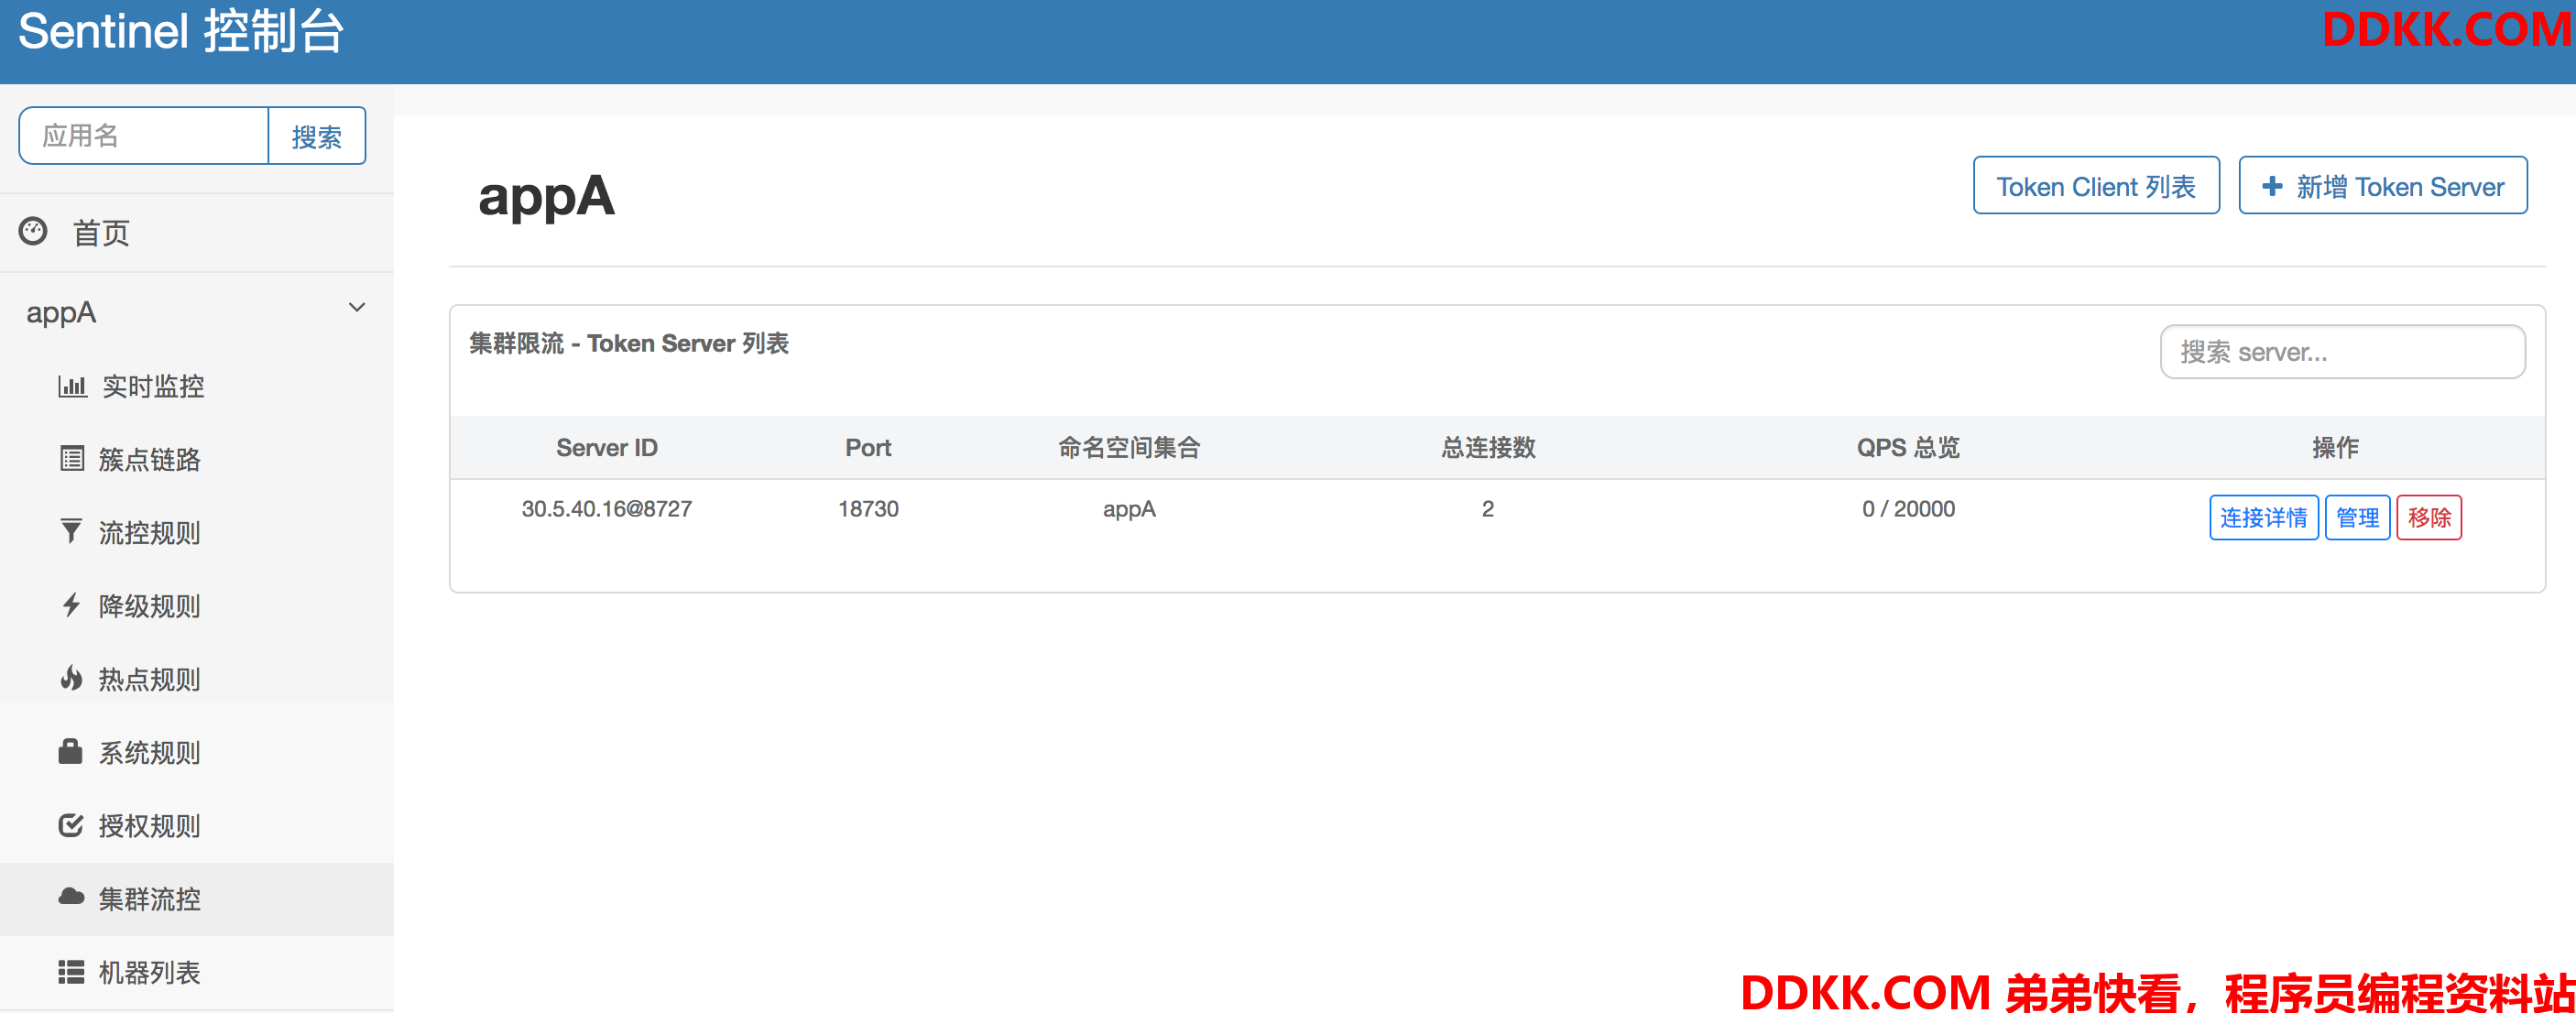Click namespace cell appA in table
Viewport: 2576px width, 1013px height.
(1129, 510)
